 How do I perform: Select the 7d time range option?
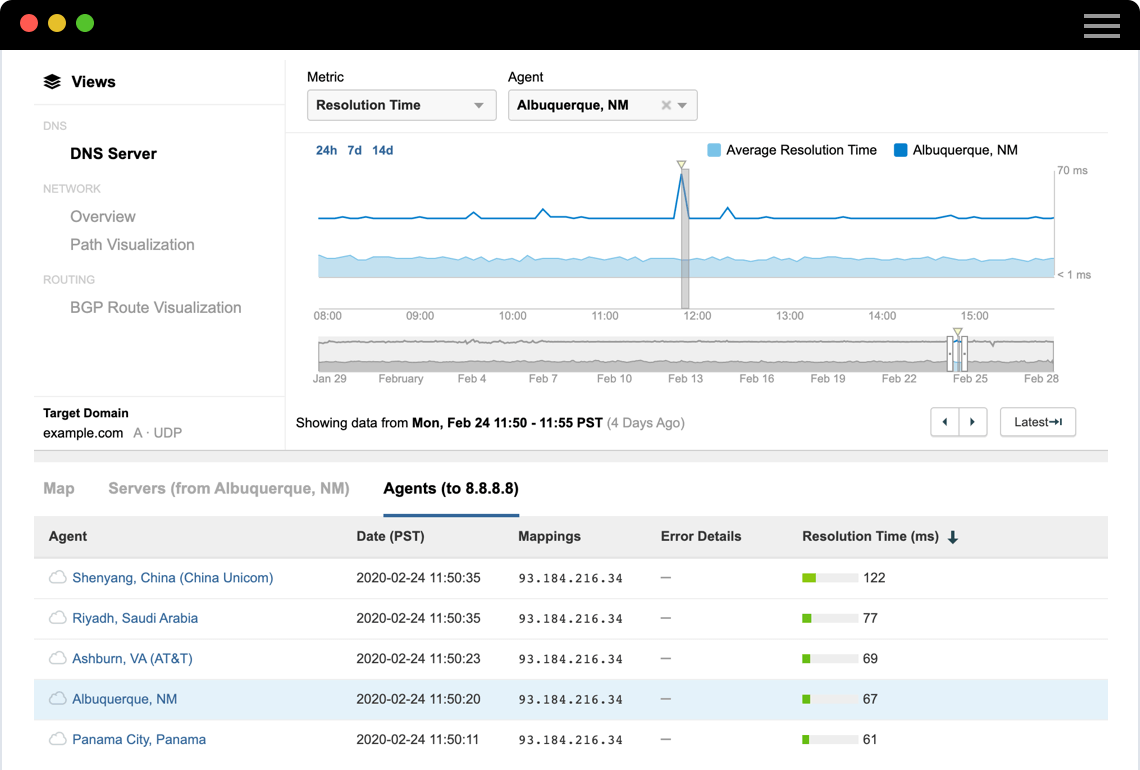coord(352,149)
